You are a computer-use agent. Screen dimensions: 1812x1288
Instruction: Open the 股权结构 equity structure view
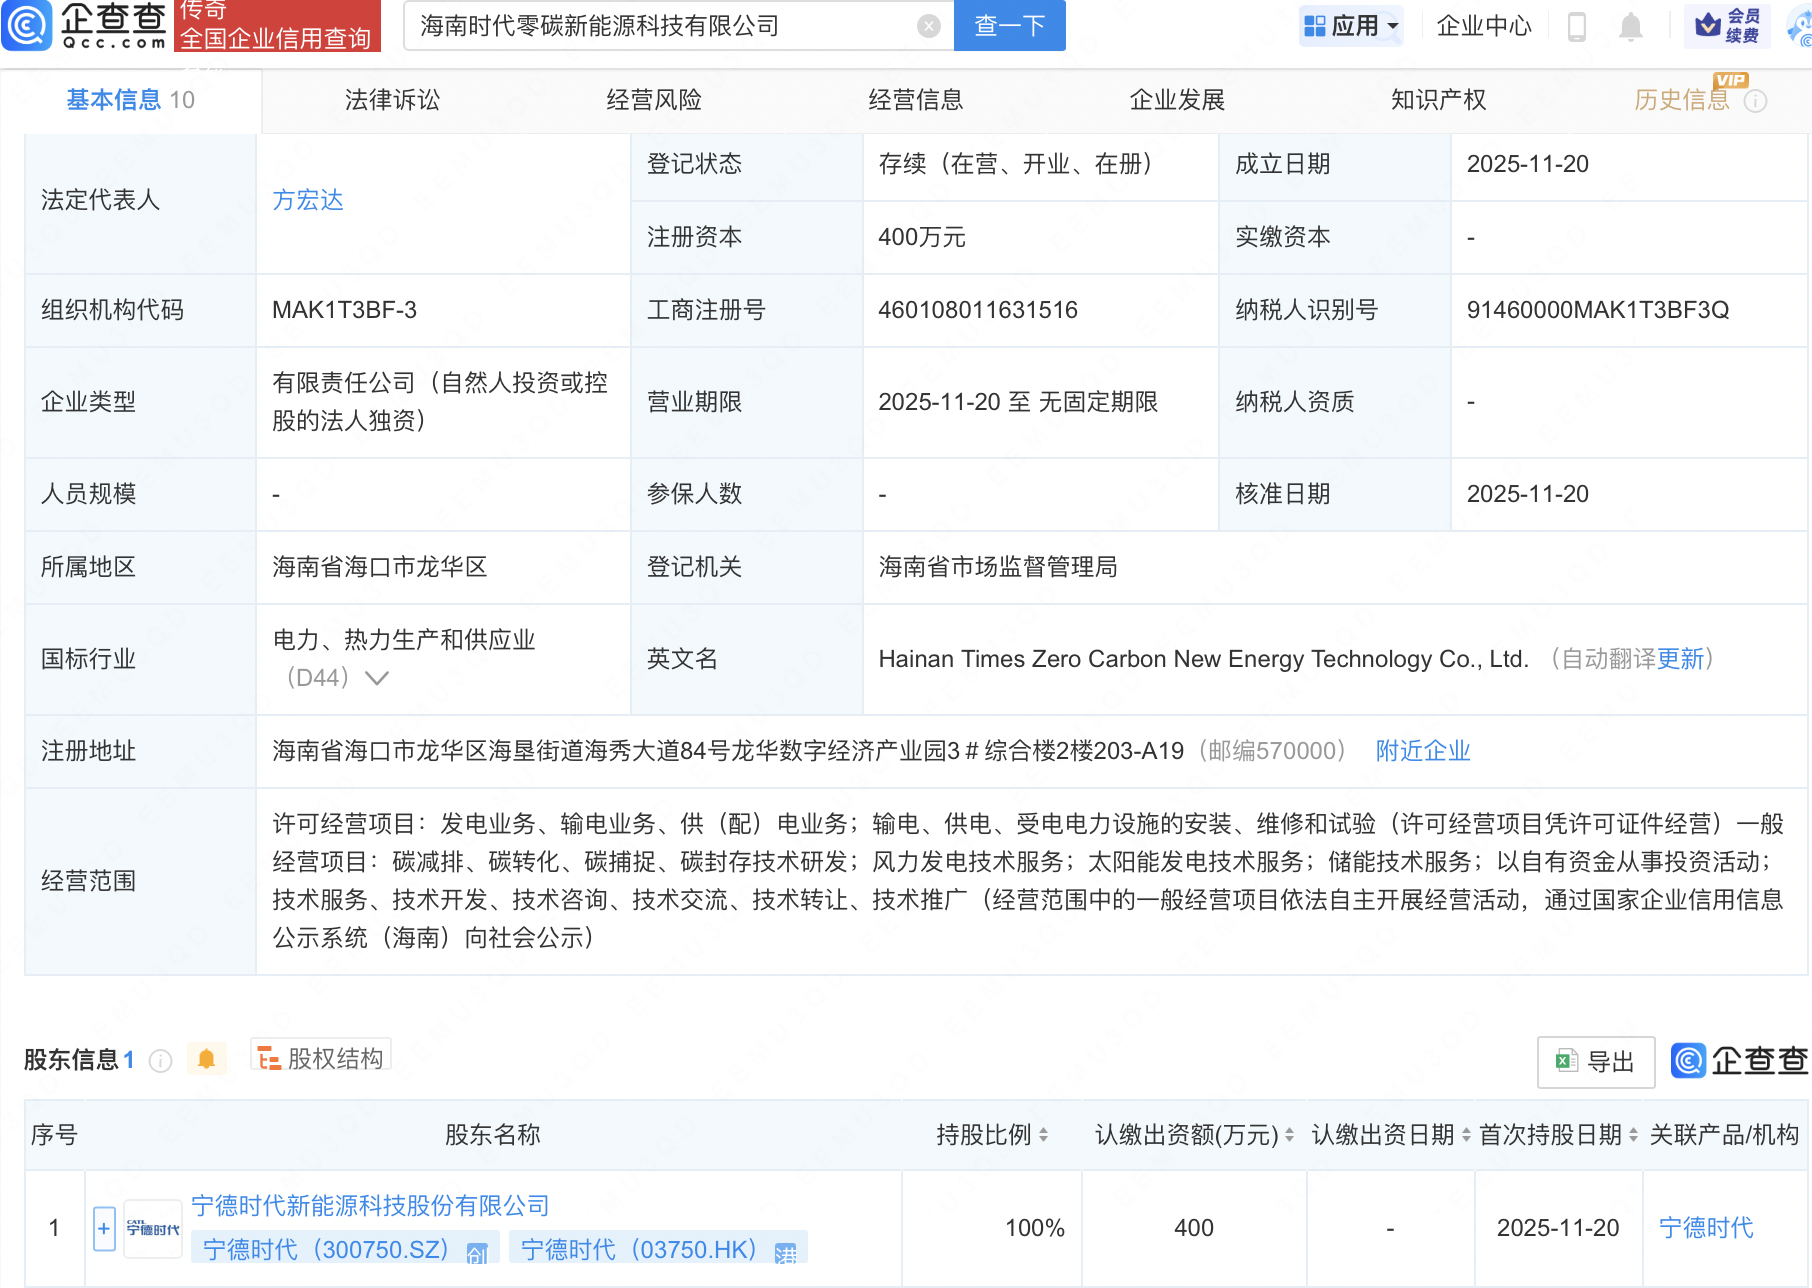pyautogui.click(x=321, y=1058)
